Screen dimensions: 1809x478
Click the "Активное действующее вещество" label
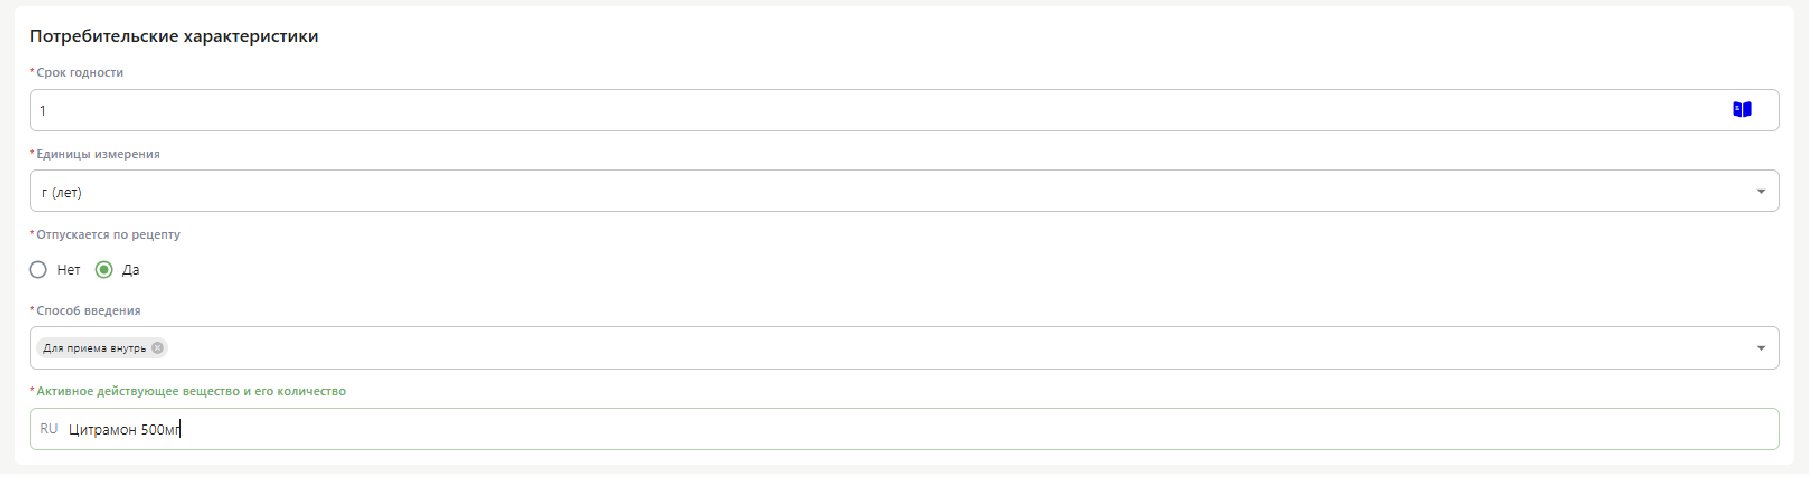tap(191, 391)
